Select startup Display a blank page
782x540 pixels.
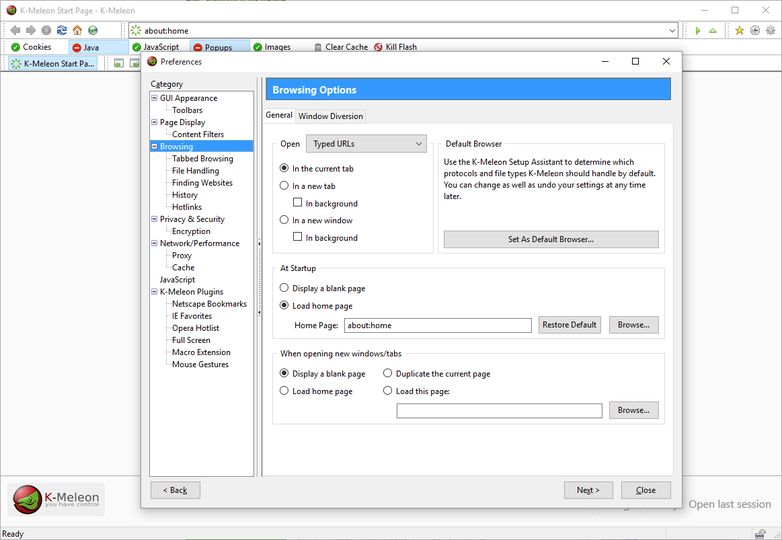[284, 288]
